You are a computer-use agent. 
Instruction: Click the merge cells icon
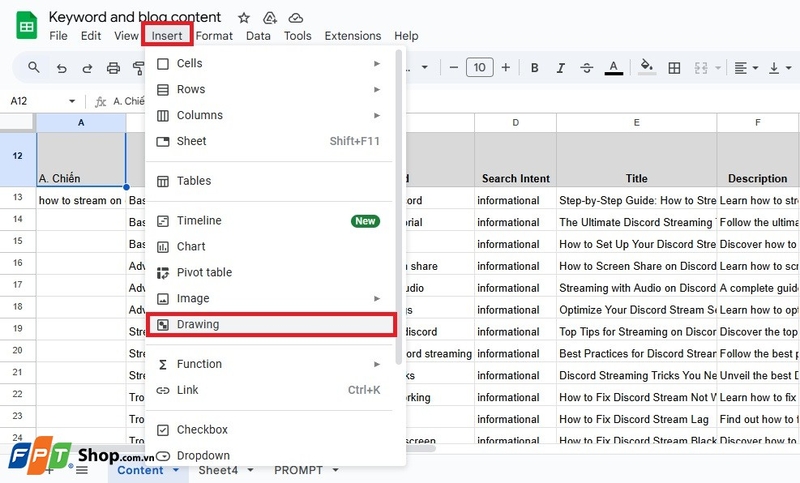pyautogui.click(x=701, y=68)
